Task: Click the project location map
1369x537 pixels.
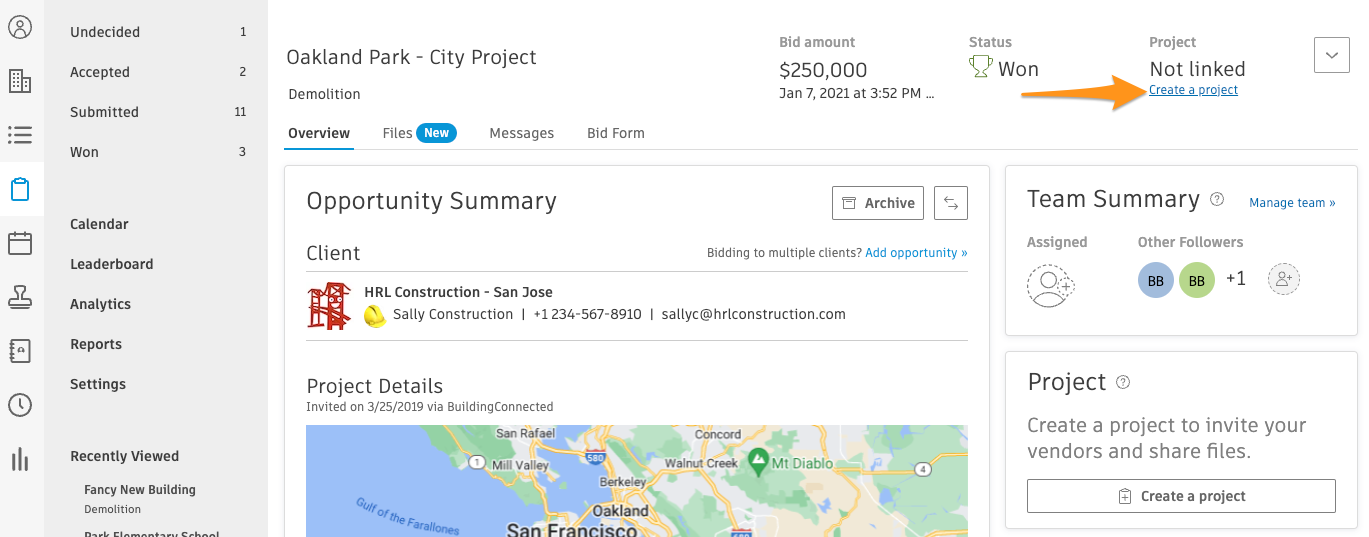Action: click(x=636, y=480)
